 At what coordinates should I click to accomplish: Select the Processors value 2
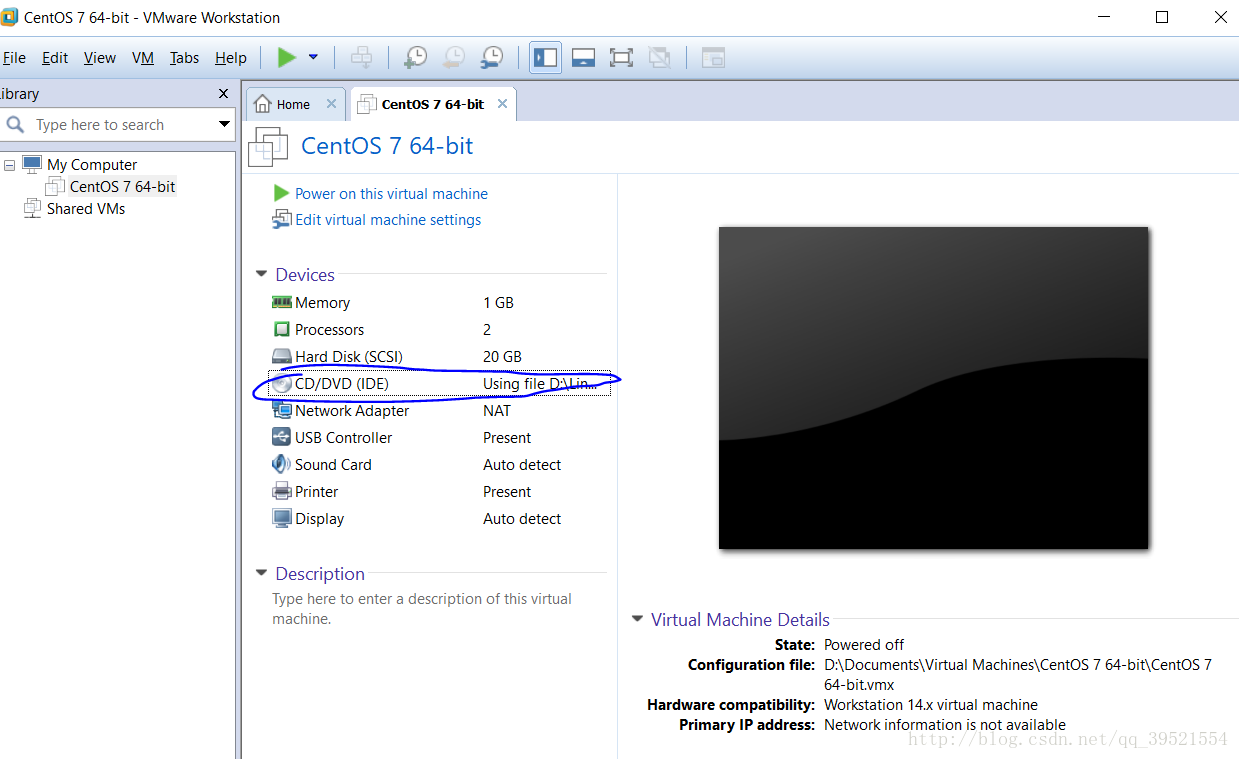tap(487, 330)
